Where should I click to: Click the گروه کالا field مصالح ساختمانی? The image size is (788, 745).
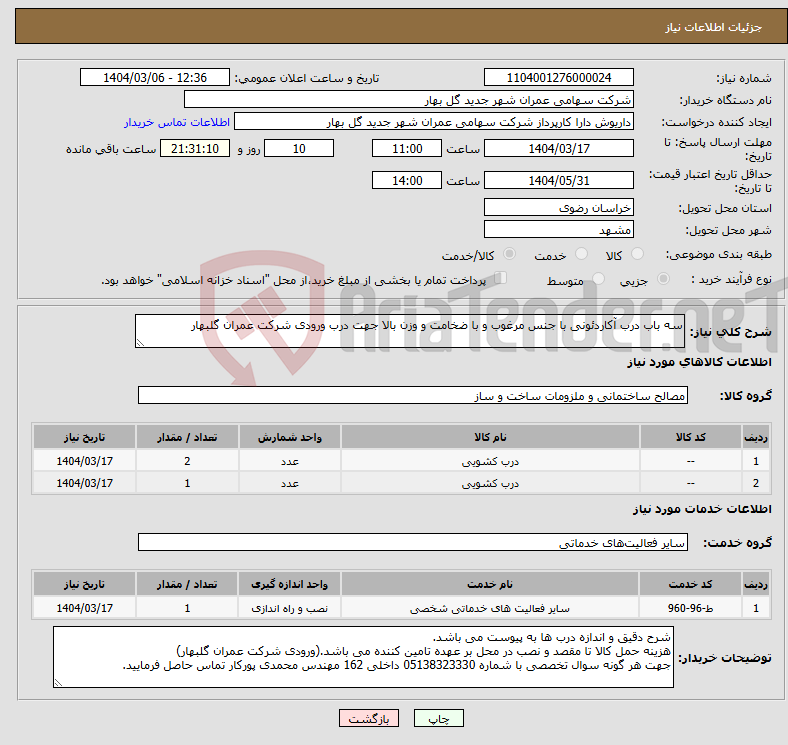click(413, 395)
